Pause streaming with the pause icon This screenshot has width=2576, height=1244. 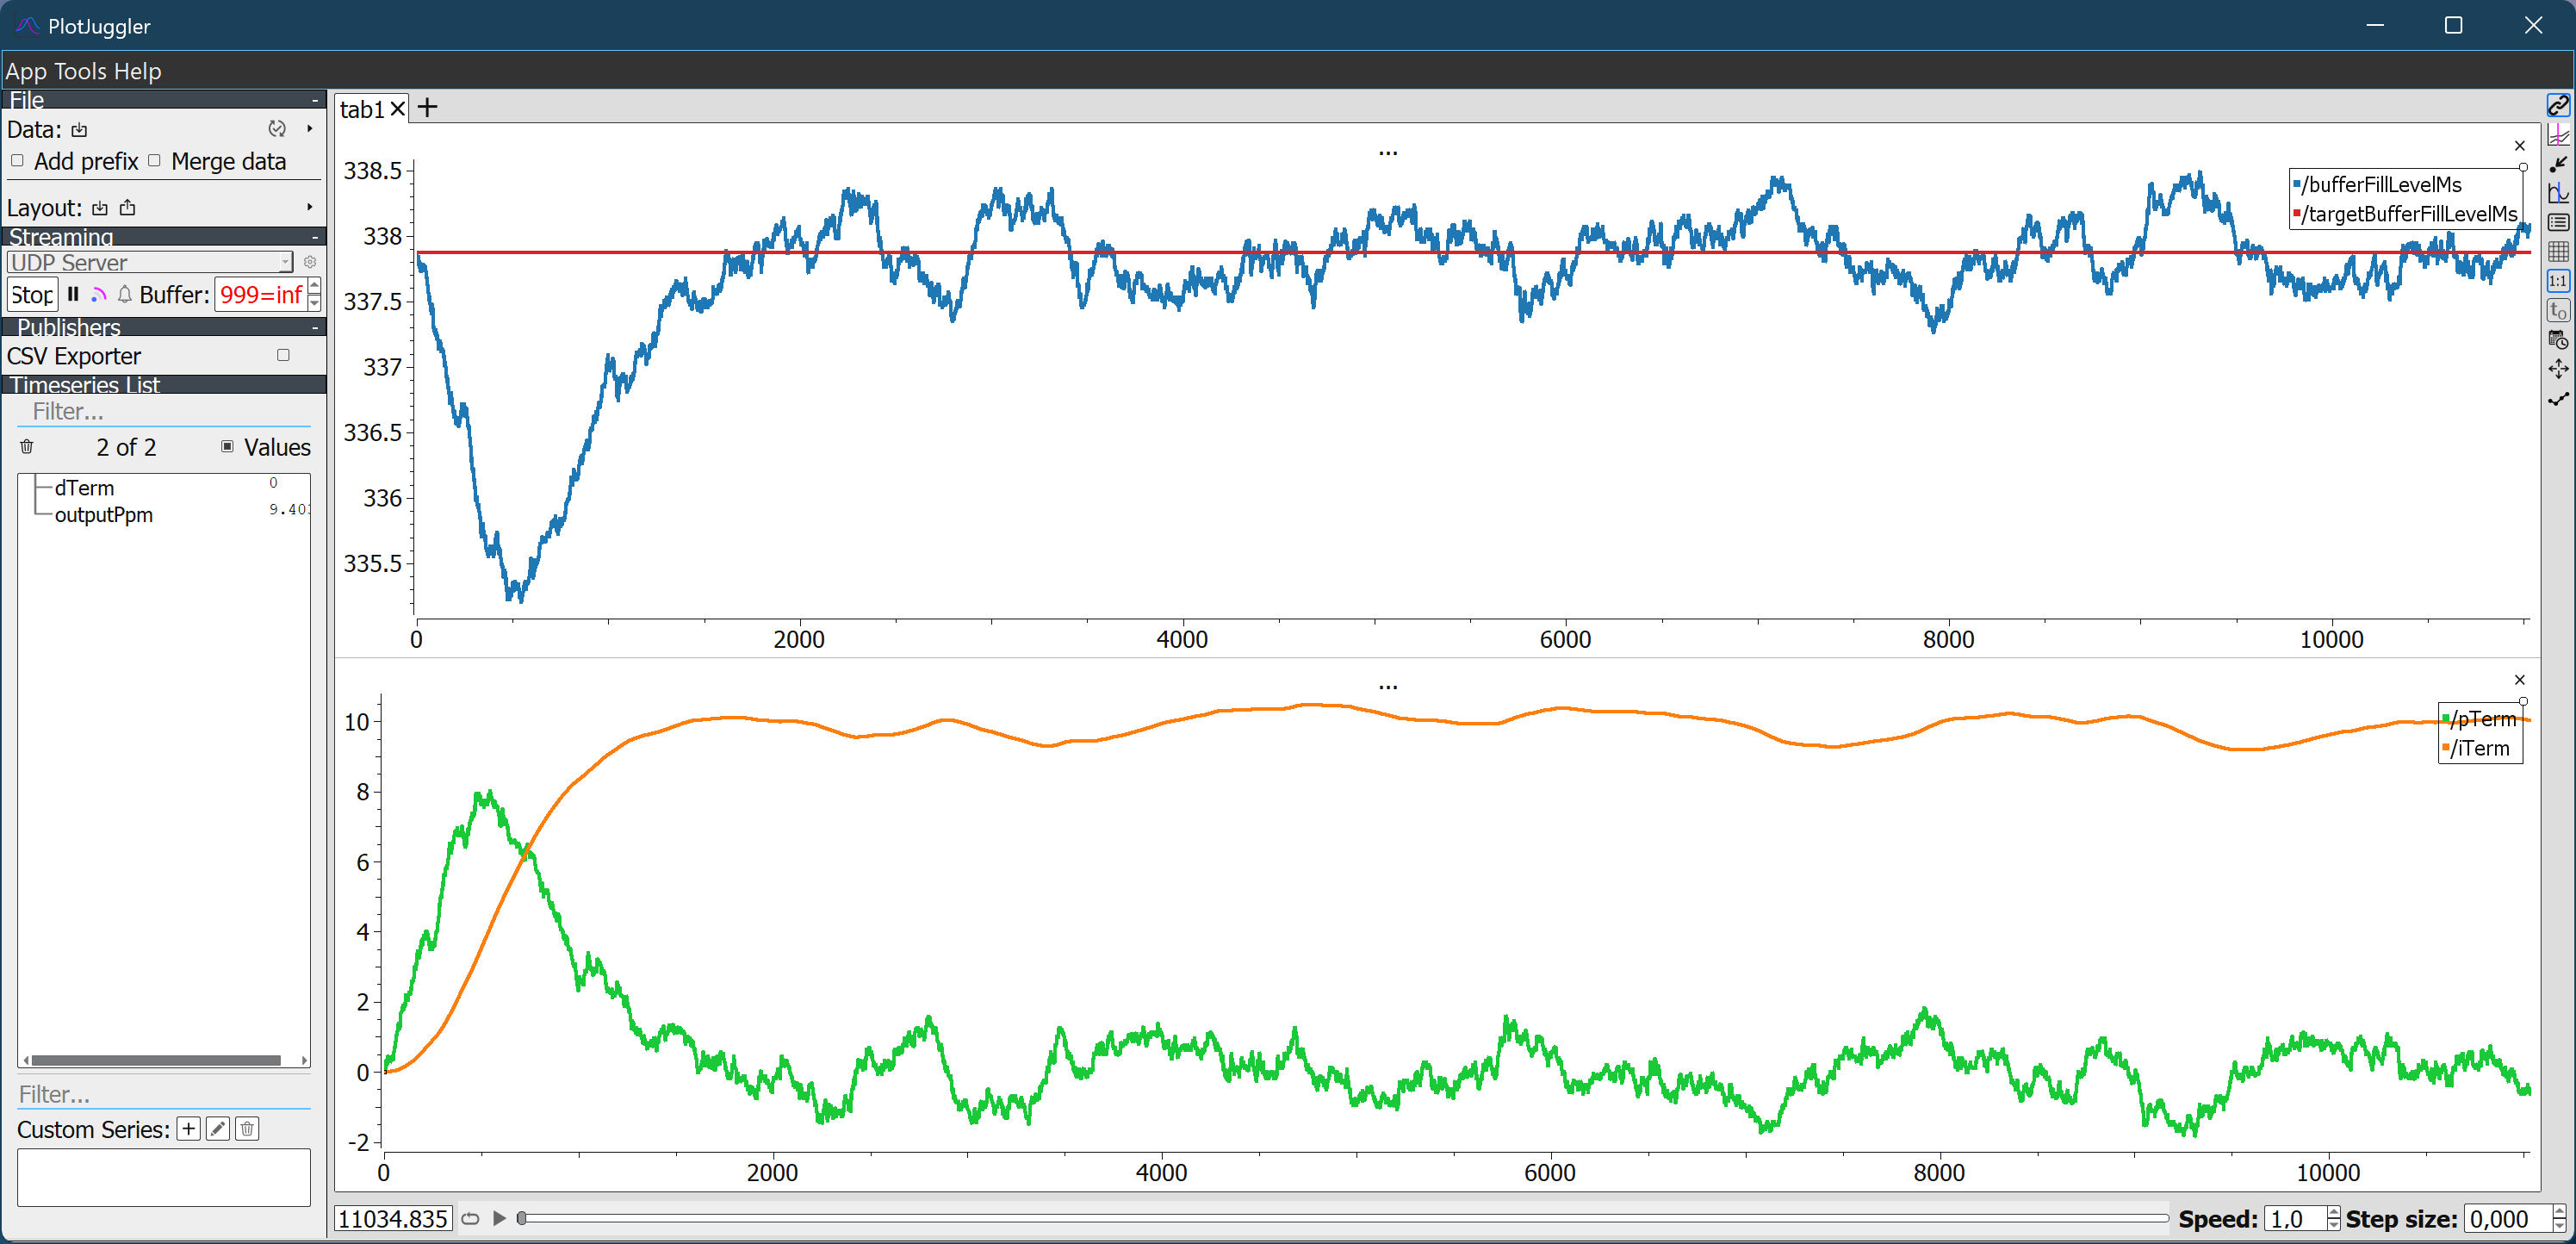(73, 294)
